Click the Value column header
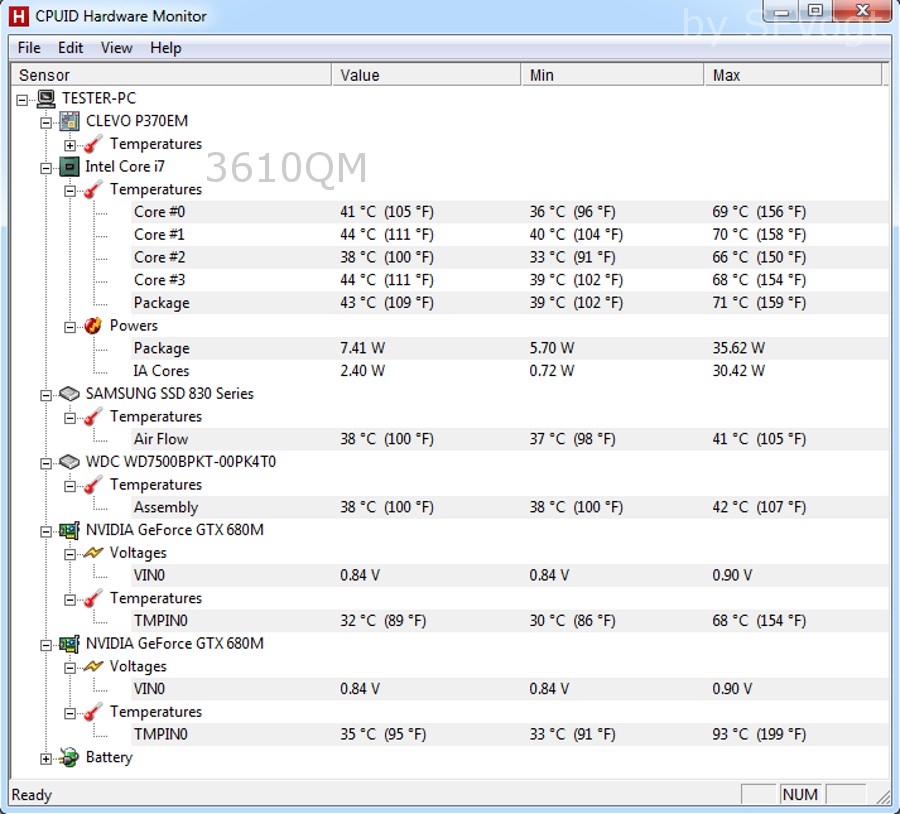Screen dimensions: 900x814 [x=426, y=75]
